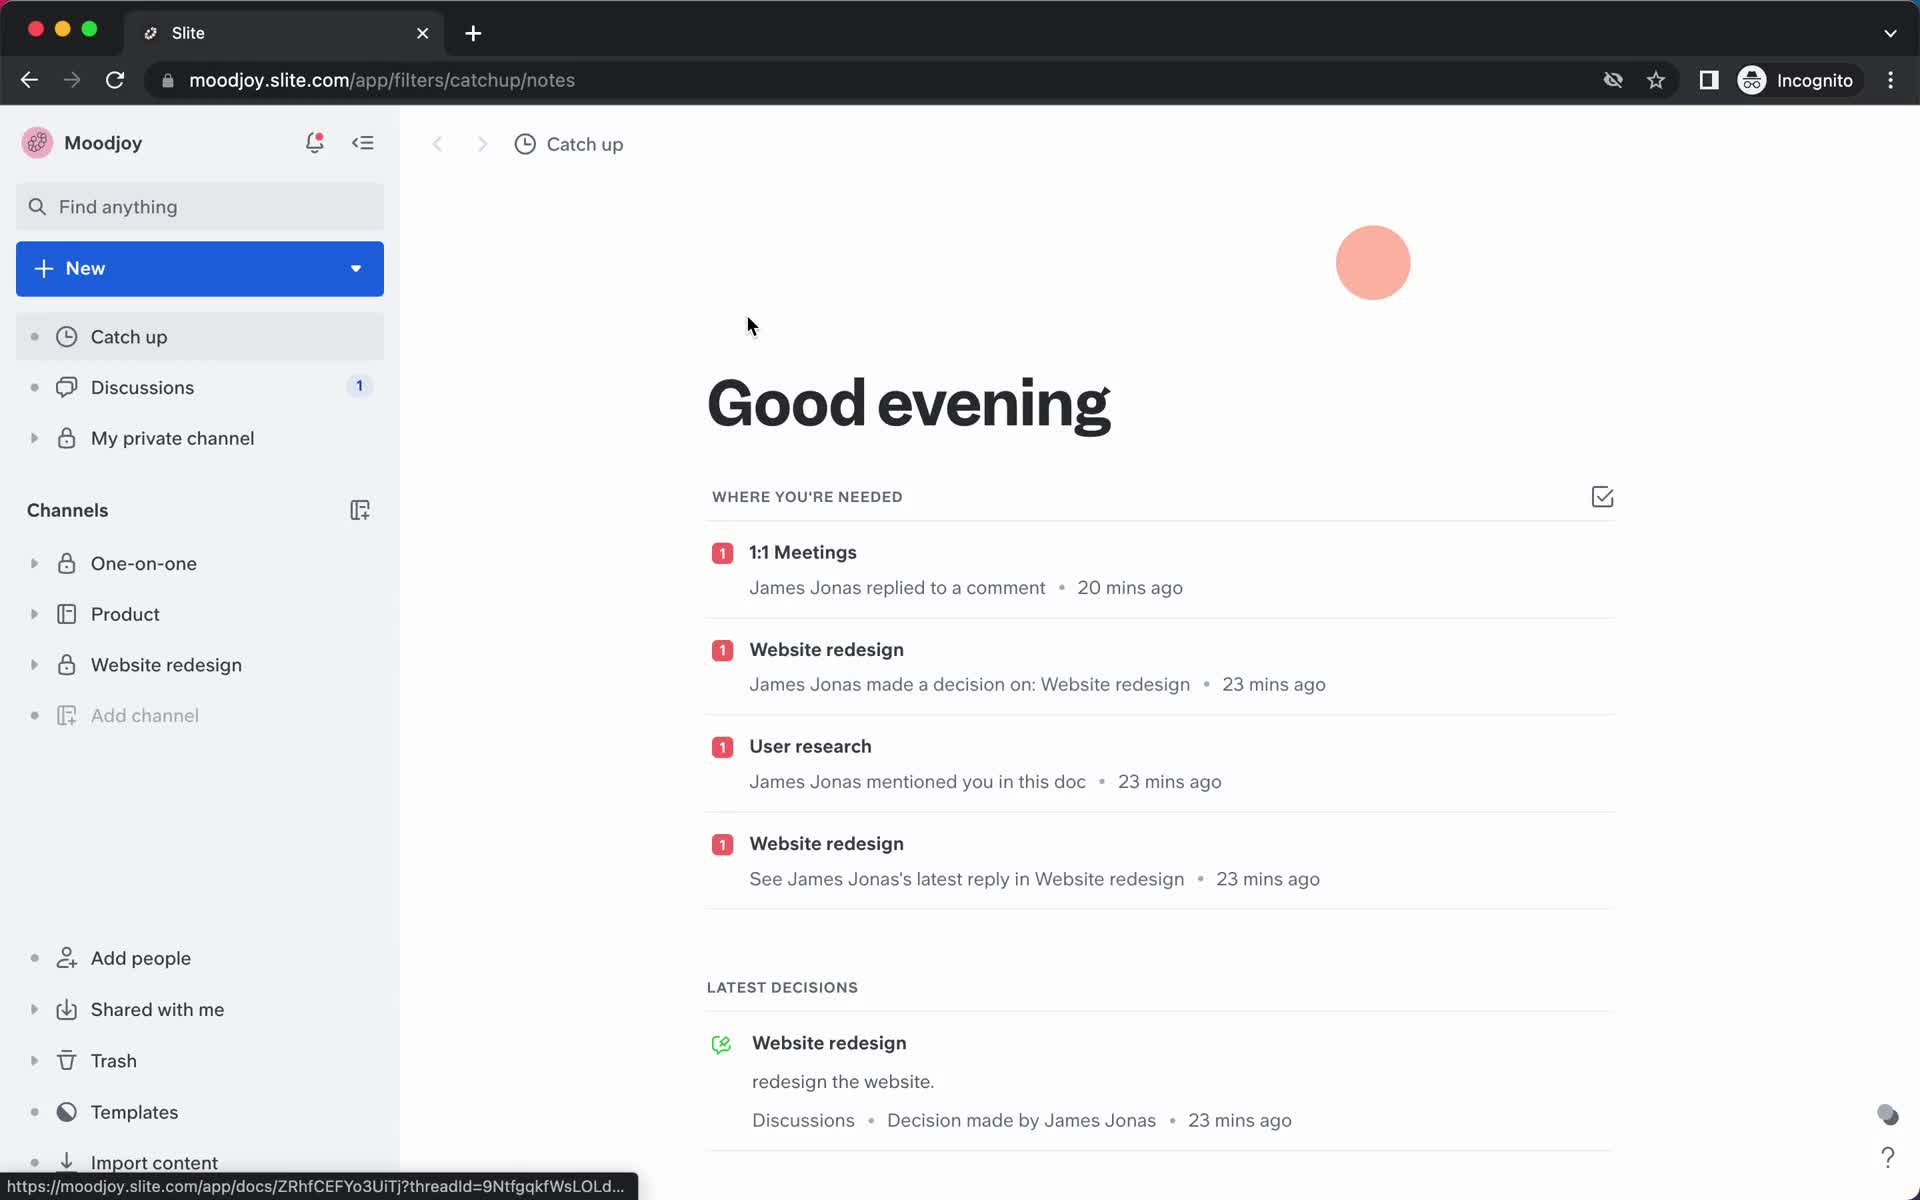1920x1200 pixels.
Task: Click the Catch up filter icon
Action: point(525,144)
